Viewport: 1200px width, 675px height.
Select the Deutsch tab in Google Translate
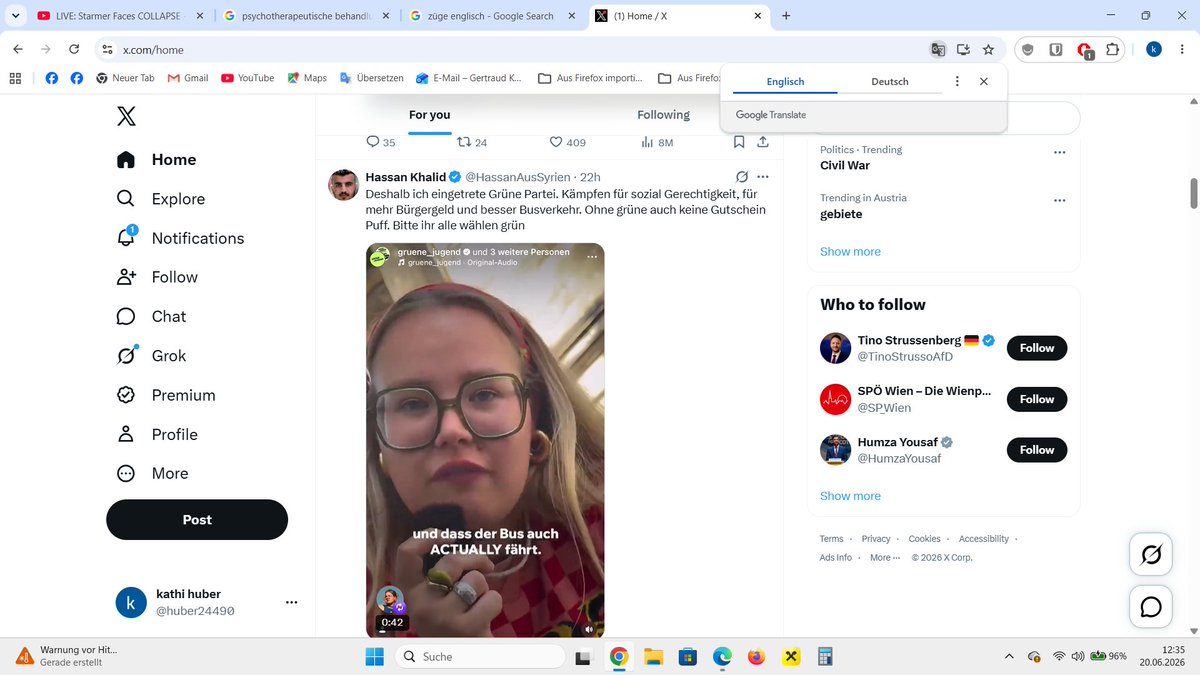coord(890,82)
